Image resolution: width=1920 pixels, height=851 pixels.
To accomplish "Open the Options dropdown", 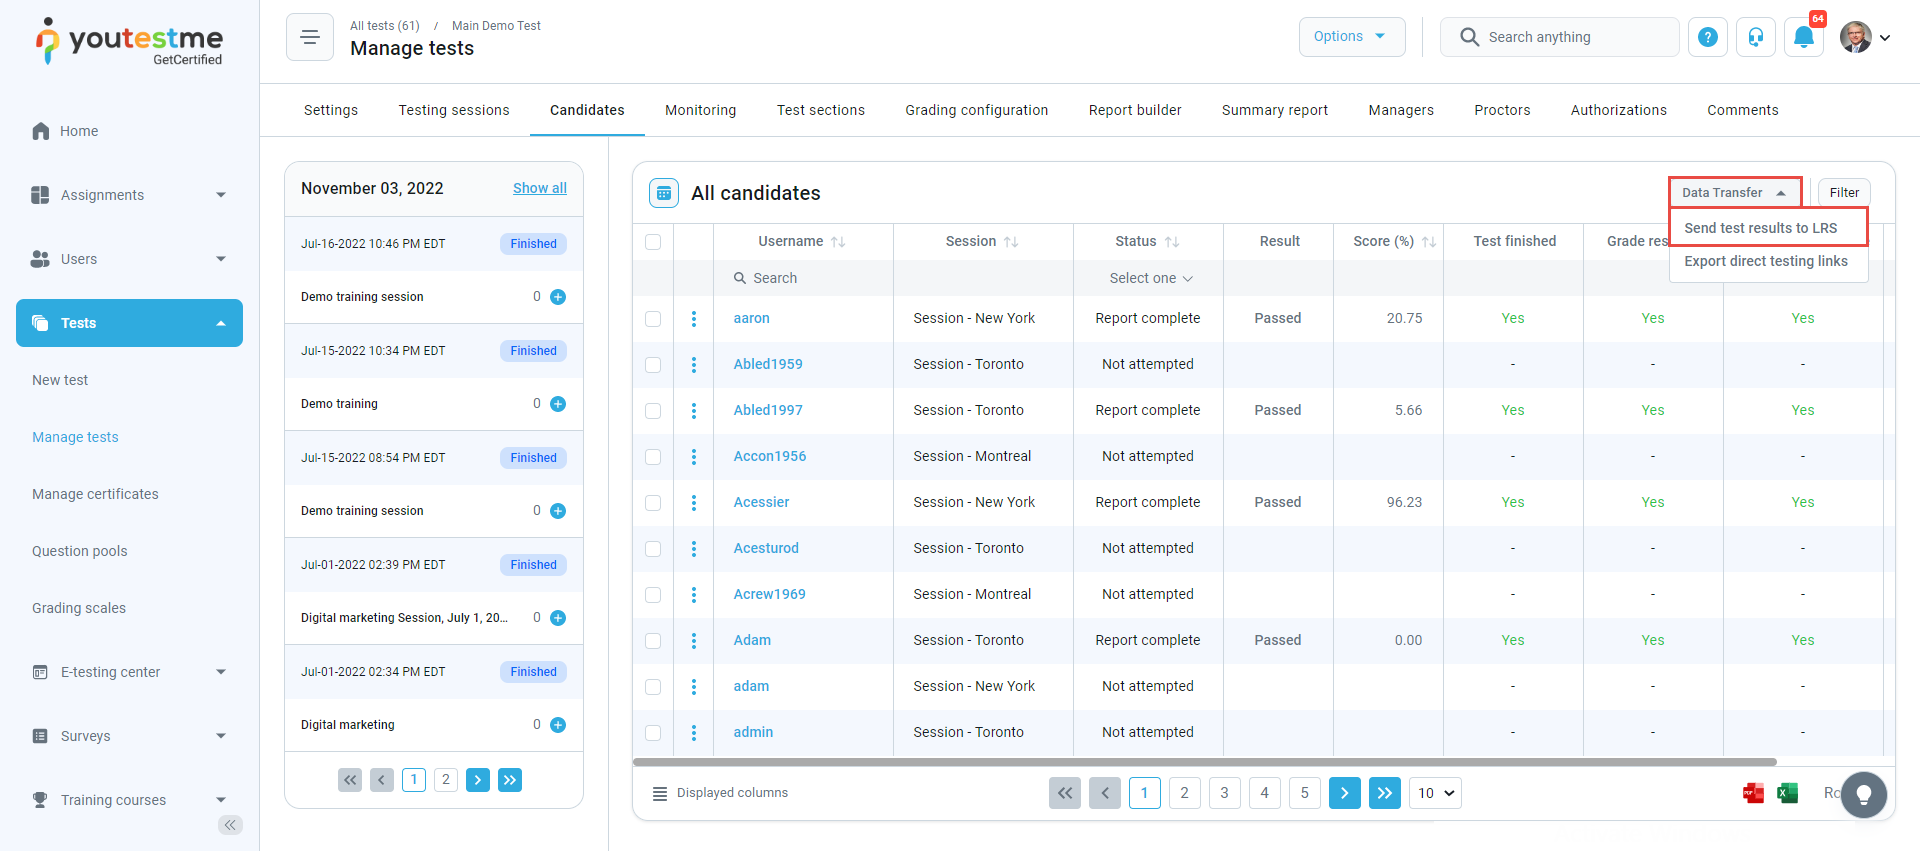I will (x=1351, y=37).
